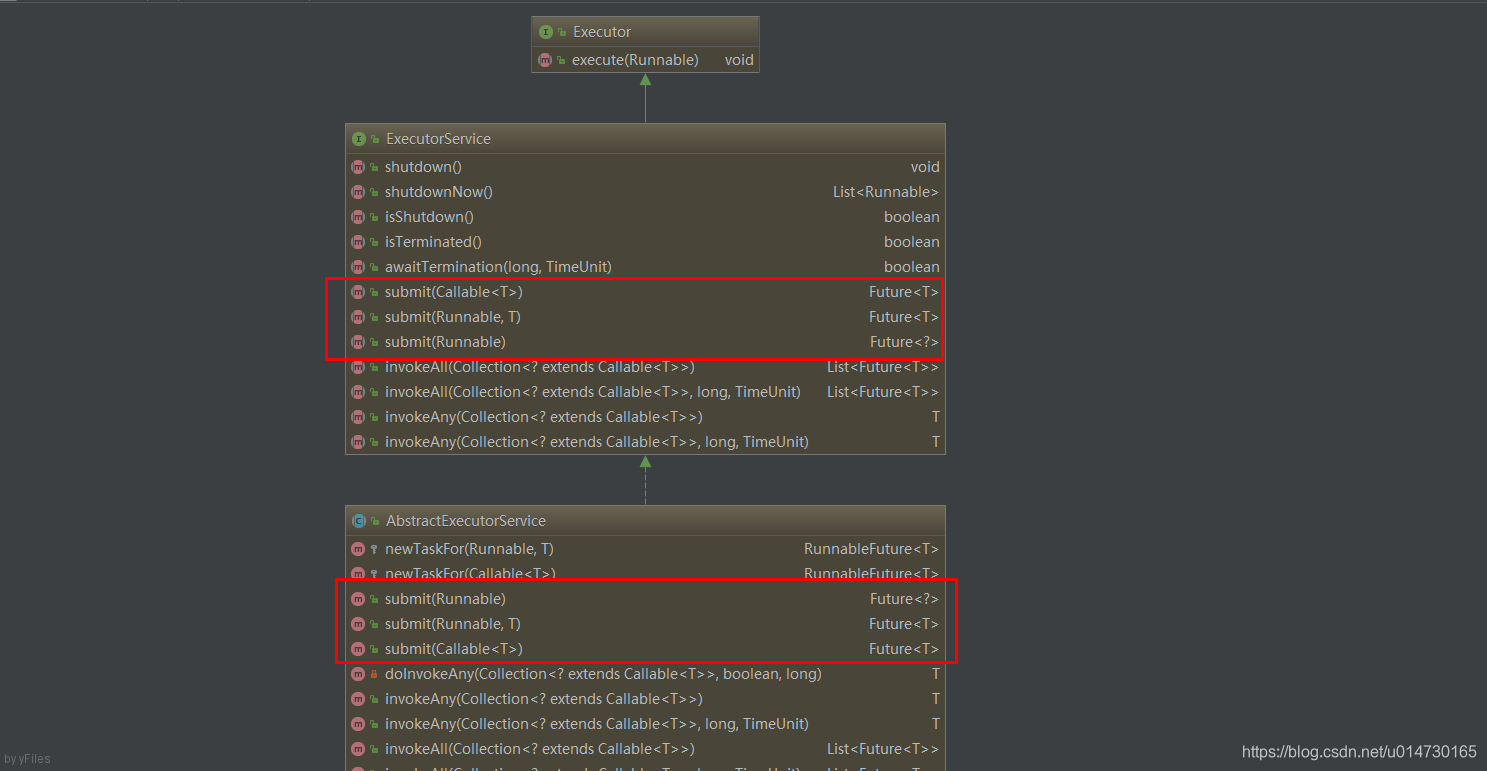1487x771 pixels.
Task: Click method icon of AbstractExecutorService submit(Runnable, T)
Action: (x=358, y=624)
